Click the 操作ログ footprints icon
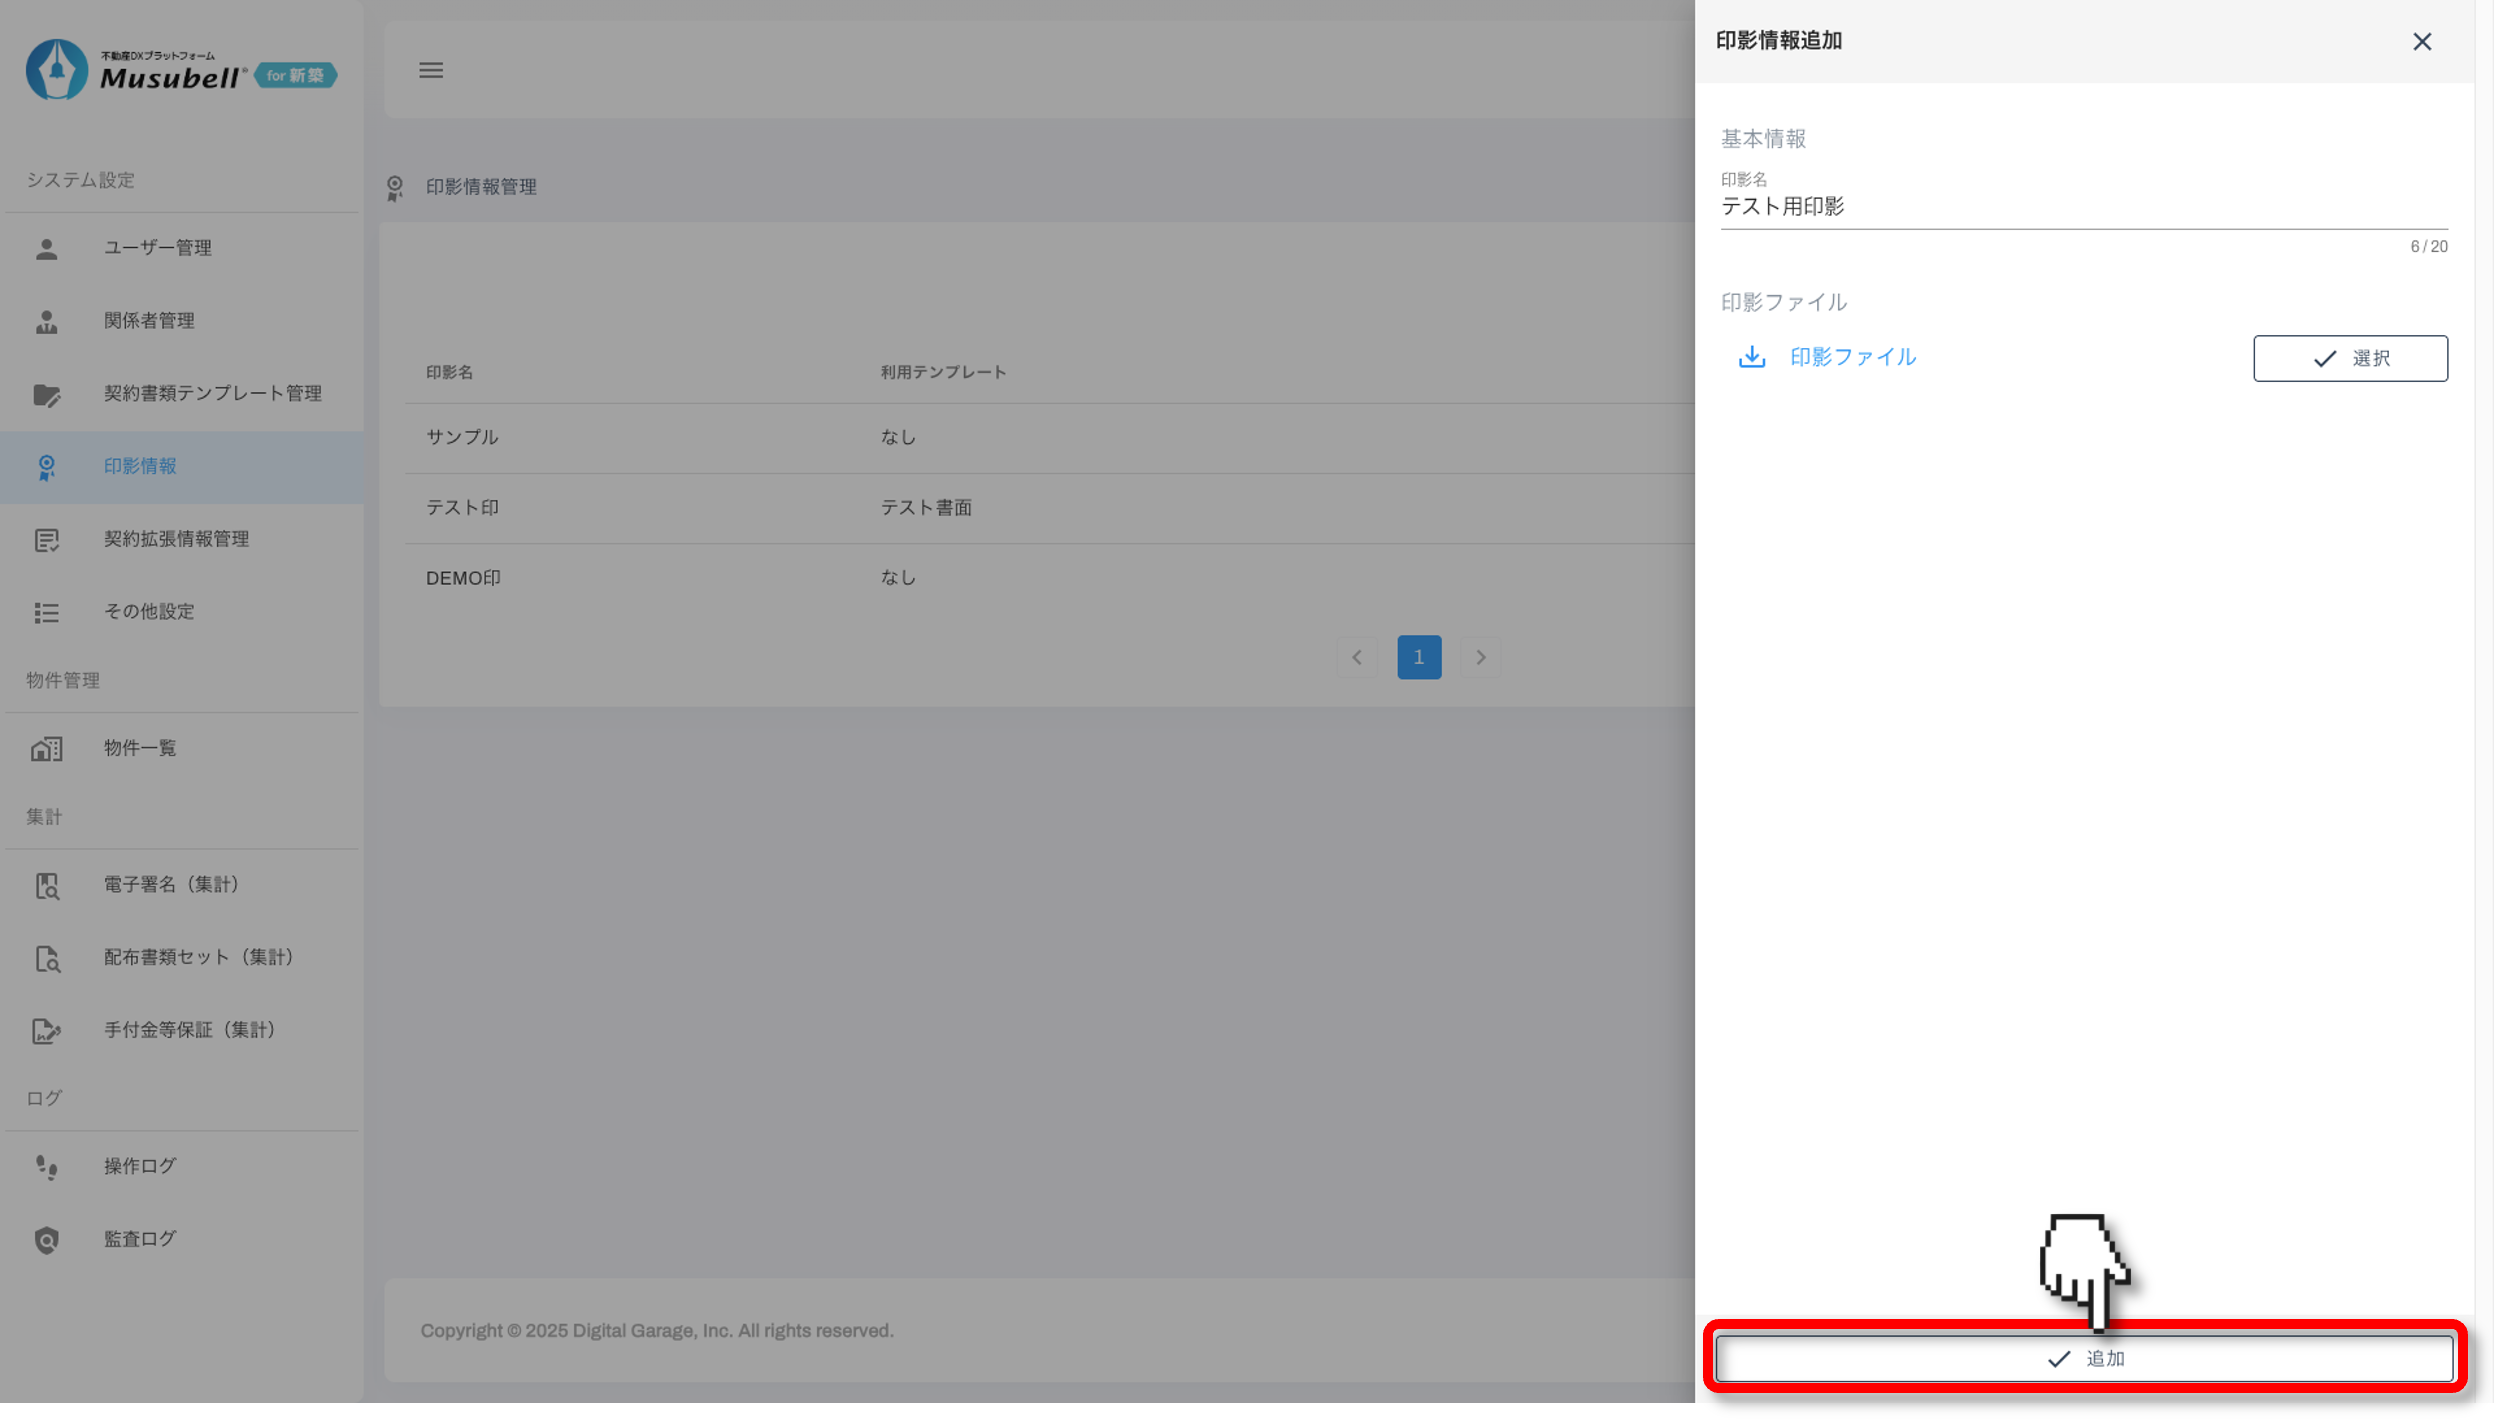 coord(47,1167)
